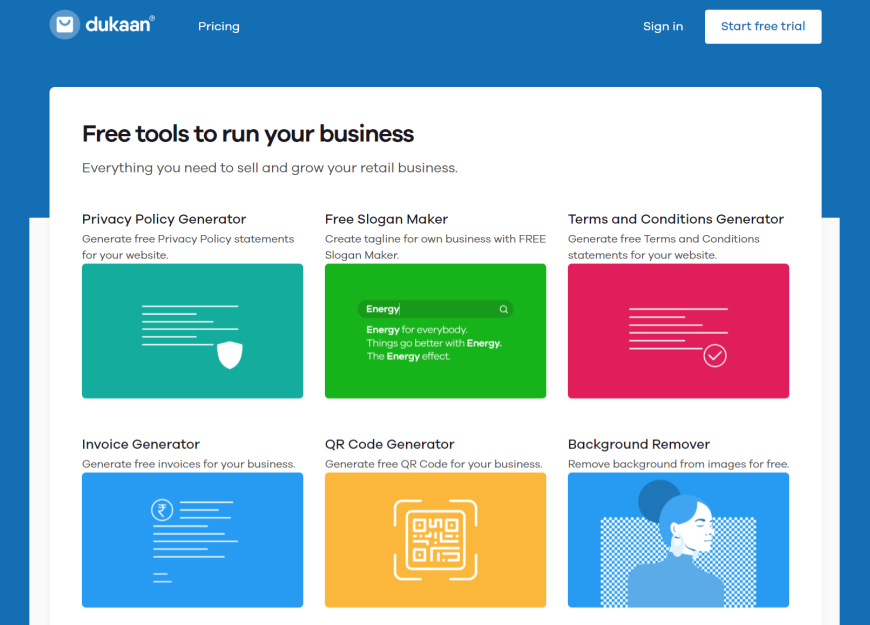Click the dukaan shopping bag logo icon
The image size is (870, 625).
pyautogui.click(x=64, y=25)
